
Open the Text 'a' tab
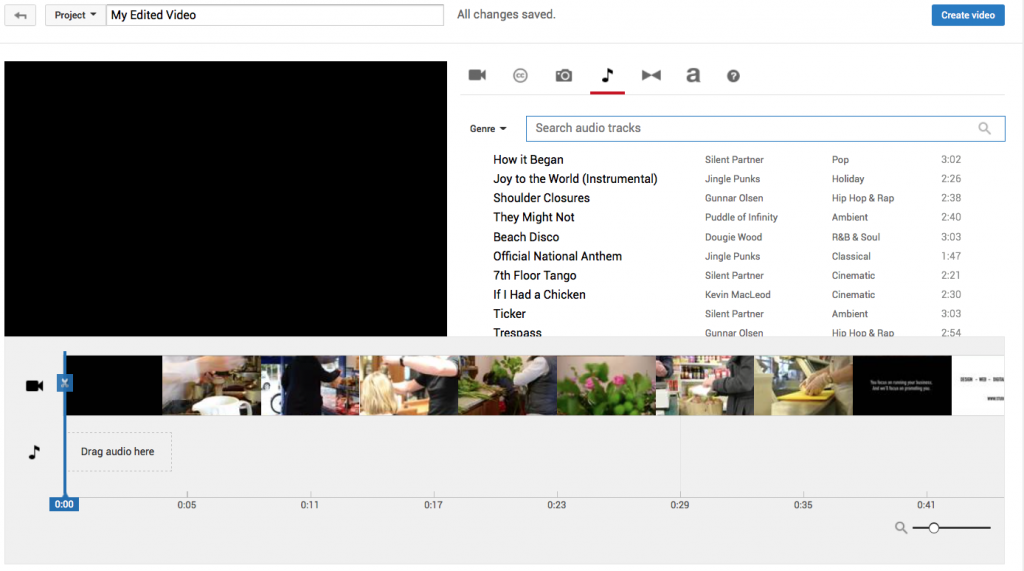(x=693, y=75)
